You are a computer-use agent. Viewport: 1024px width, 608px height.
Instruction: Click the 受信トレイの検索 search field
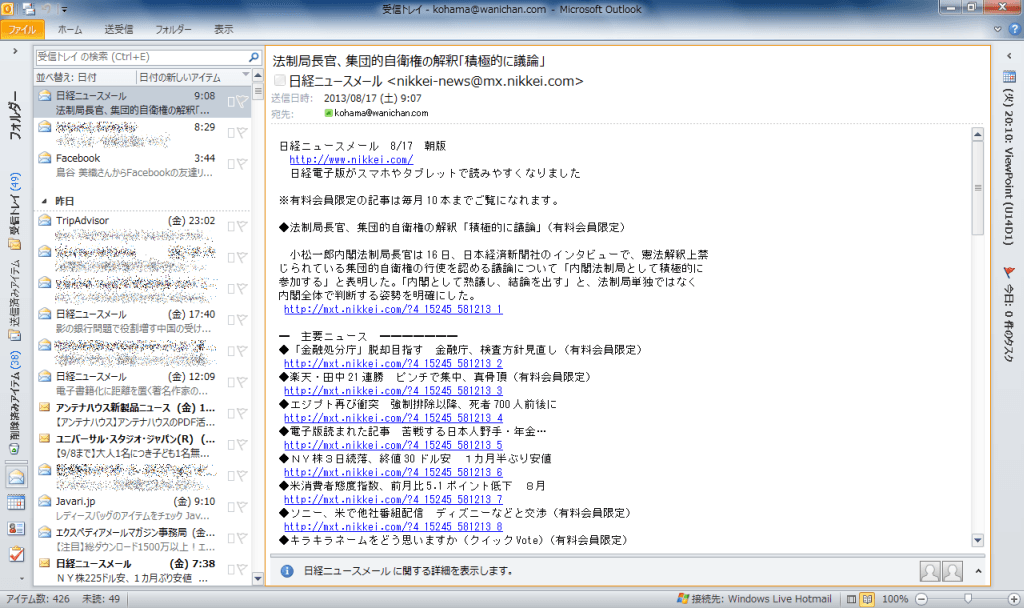[x=142, y=57]
